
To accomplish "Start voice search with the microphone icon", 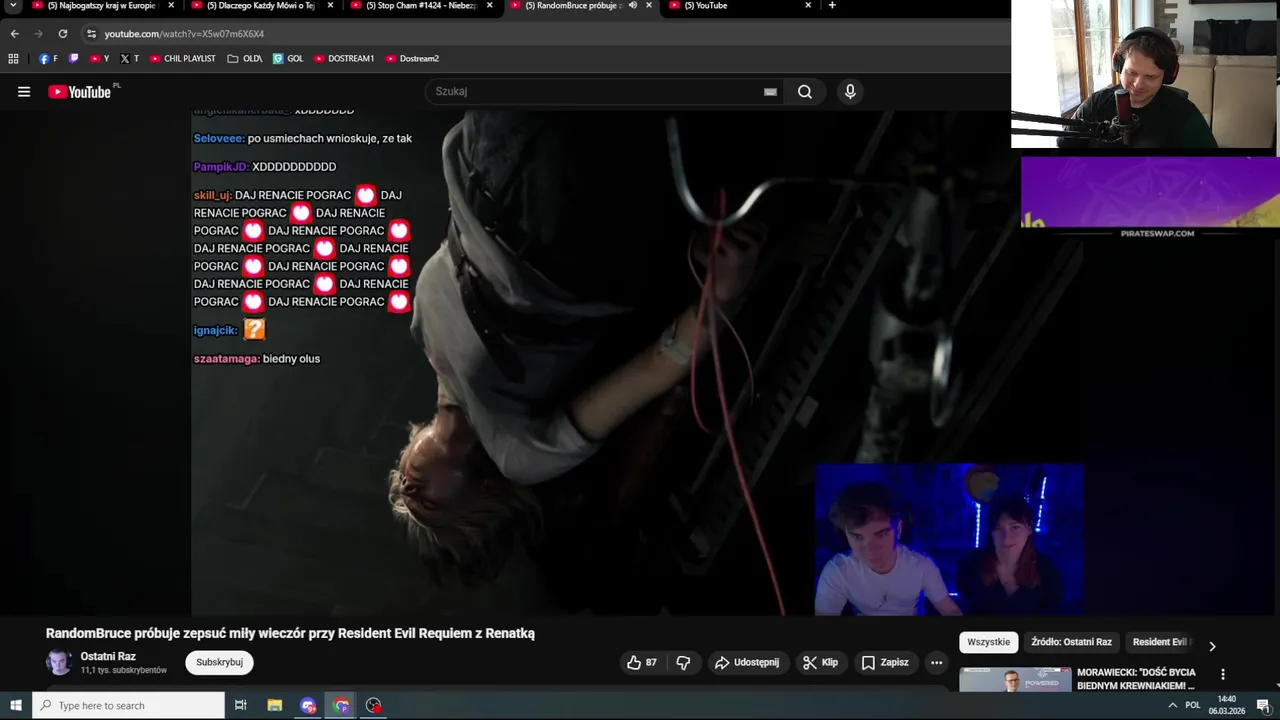I will 850,92.
